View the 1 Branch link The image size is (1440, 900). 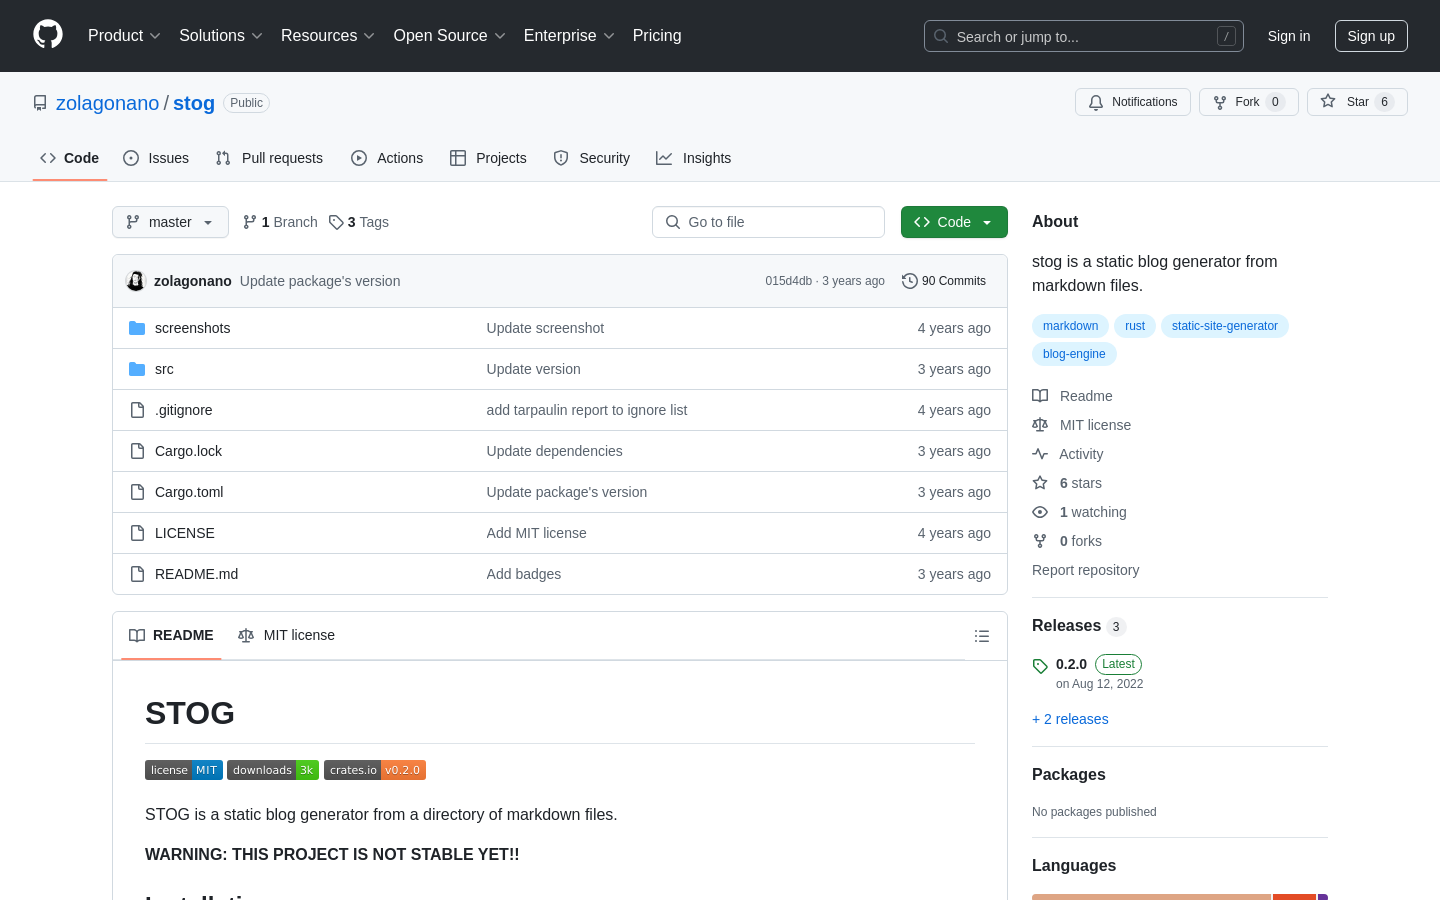point(280,222)
